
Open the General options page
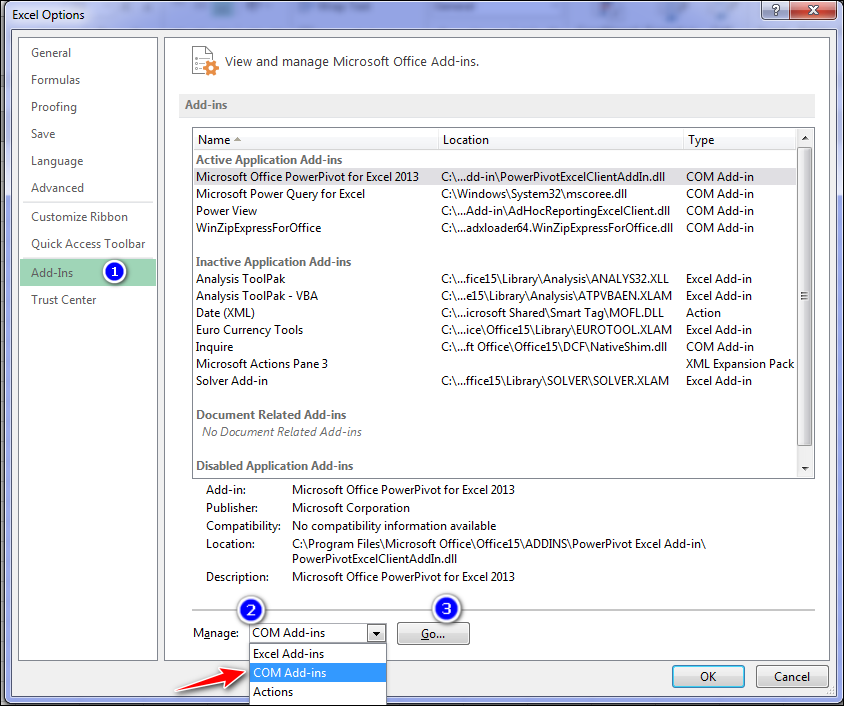pos(50,52)
